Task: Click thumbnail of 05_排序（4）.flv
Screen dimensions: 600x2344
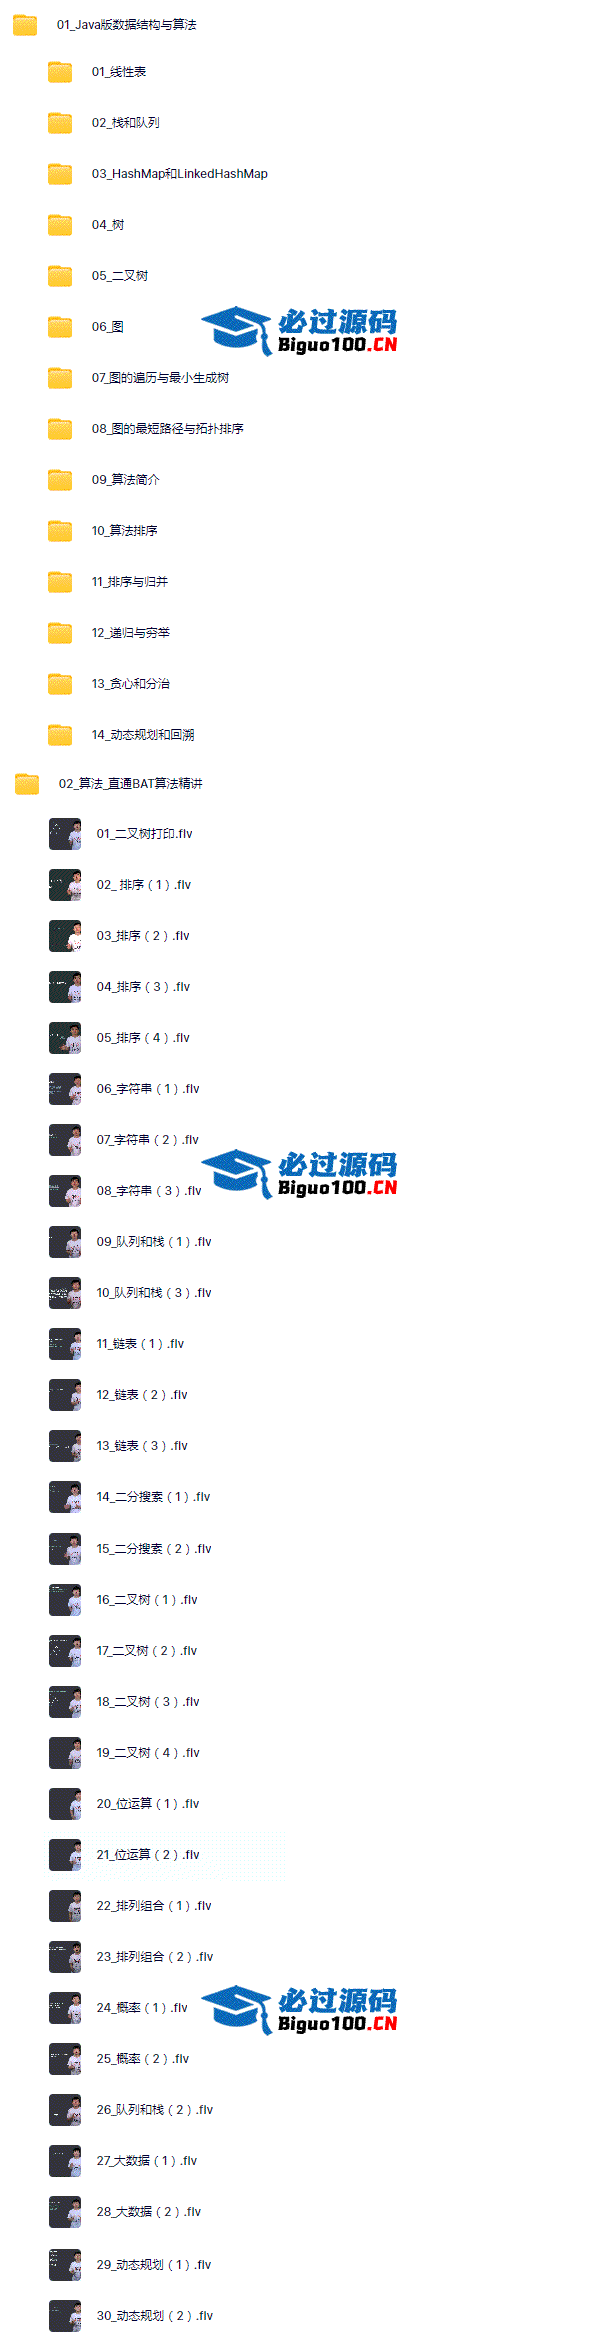Action: [x=65, y=1038]
